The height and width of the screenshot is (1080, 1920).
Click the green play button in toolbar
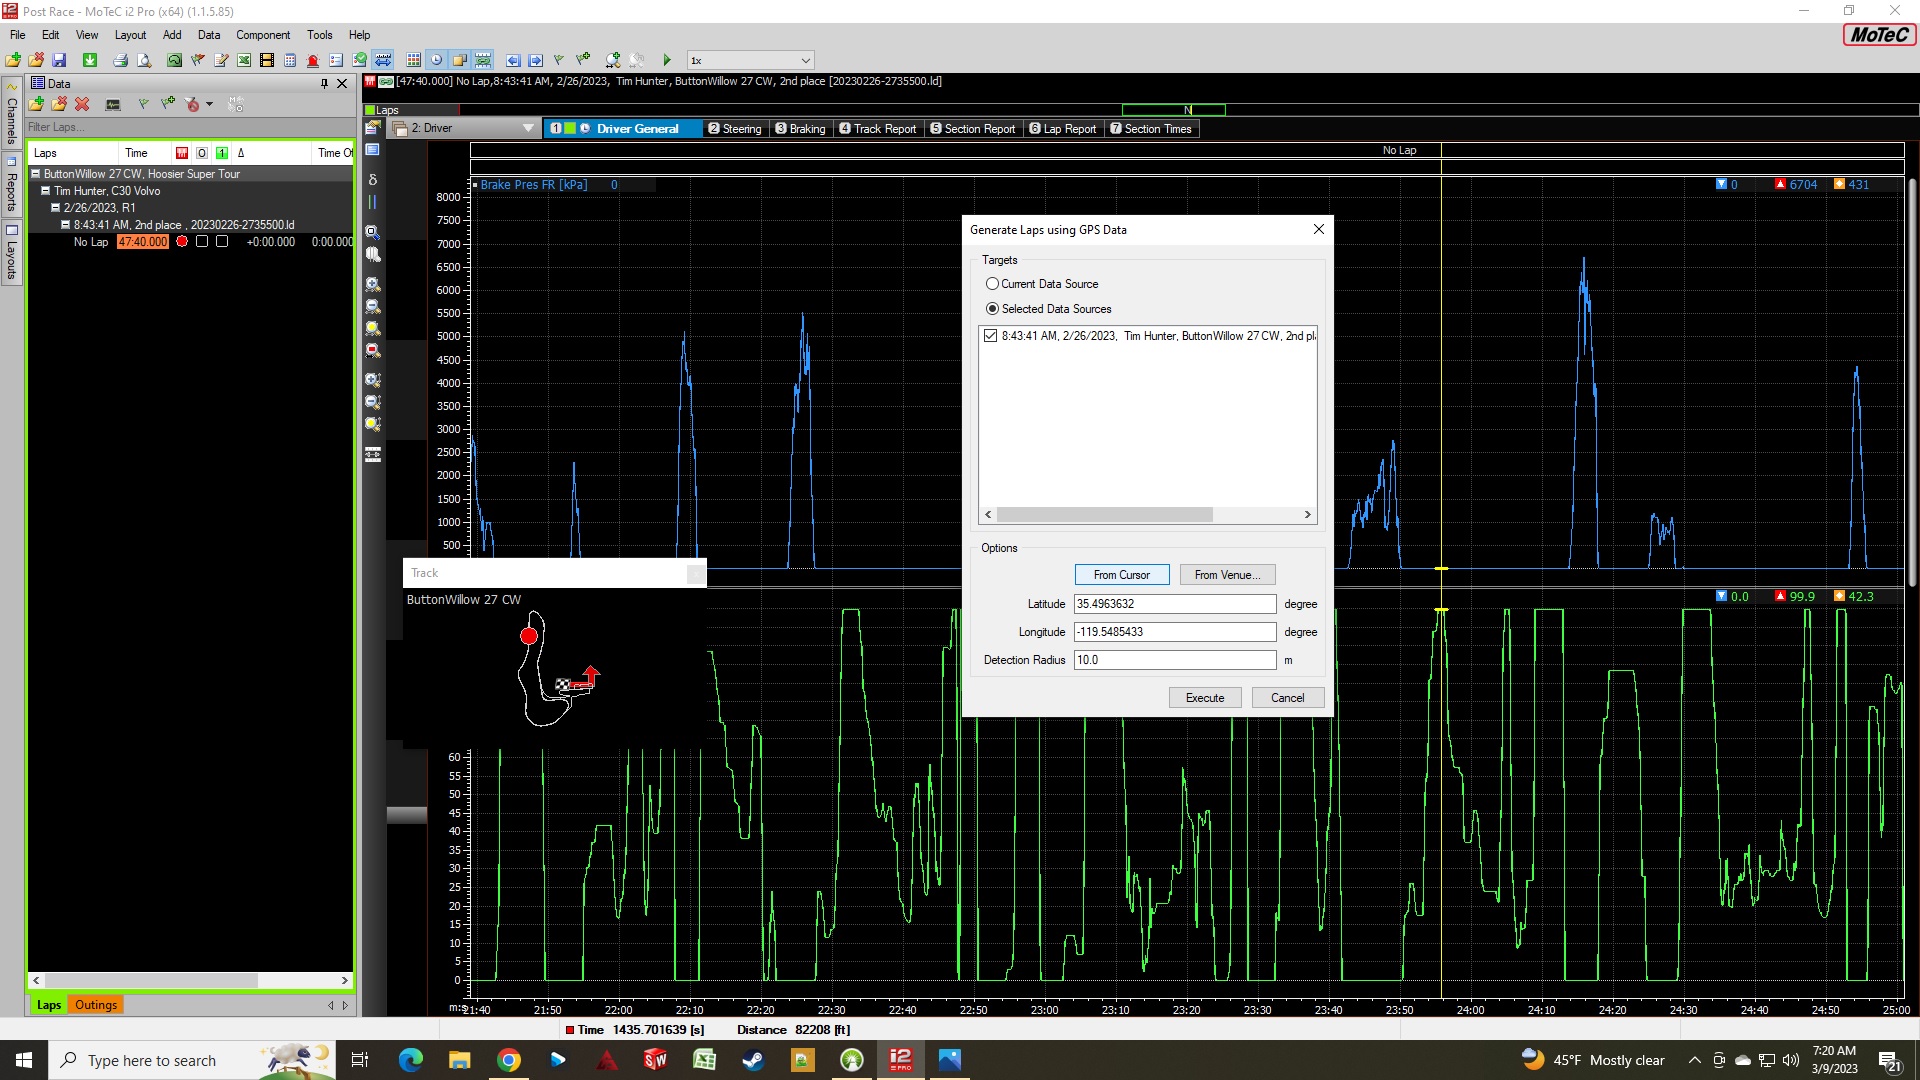(x=667, y=60)
